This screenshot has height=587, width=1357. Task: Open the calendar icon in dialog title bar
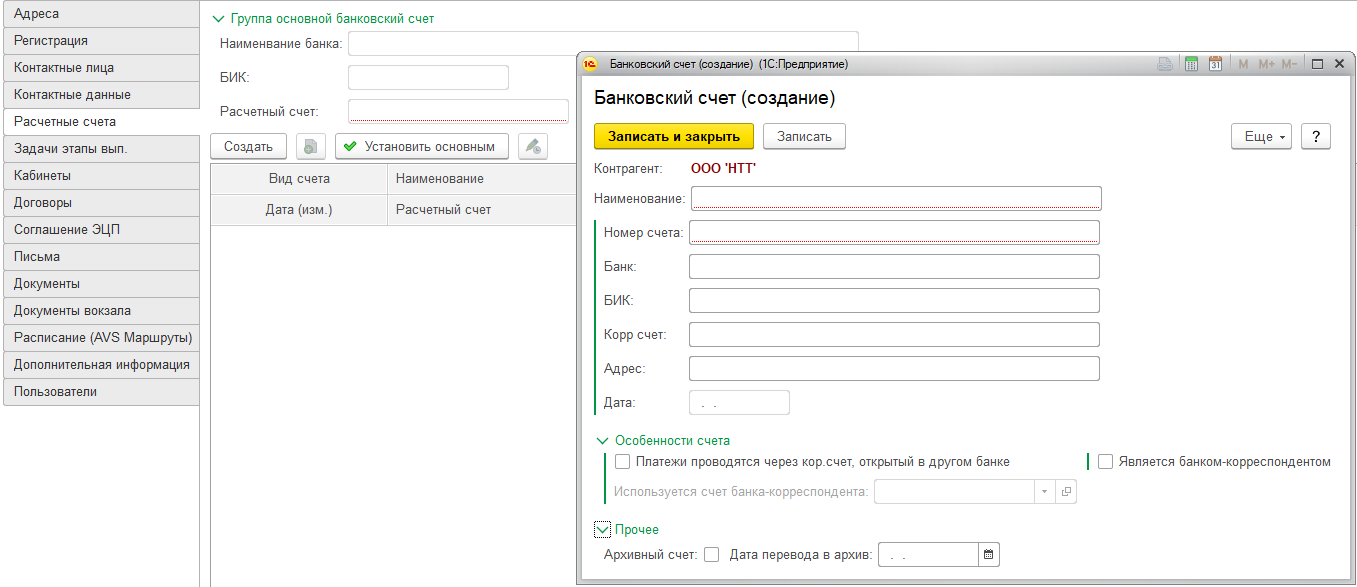[1216, 64]
